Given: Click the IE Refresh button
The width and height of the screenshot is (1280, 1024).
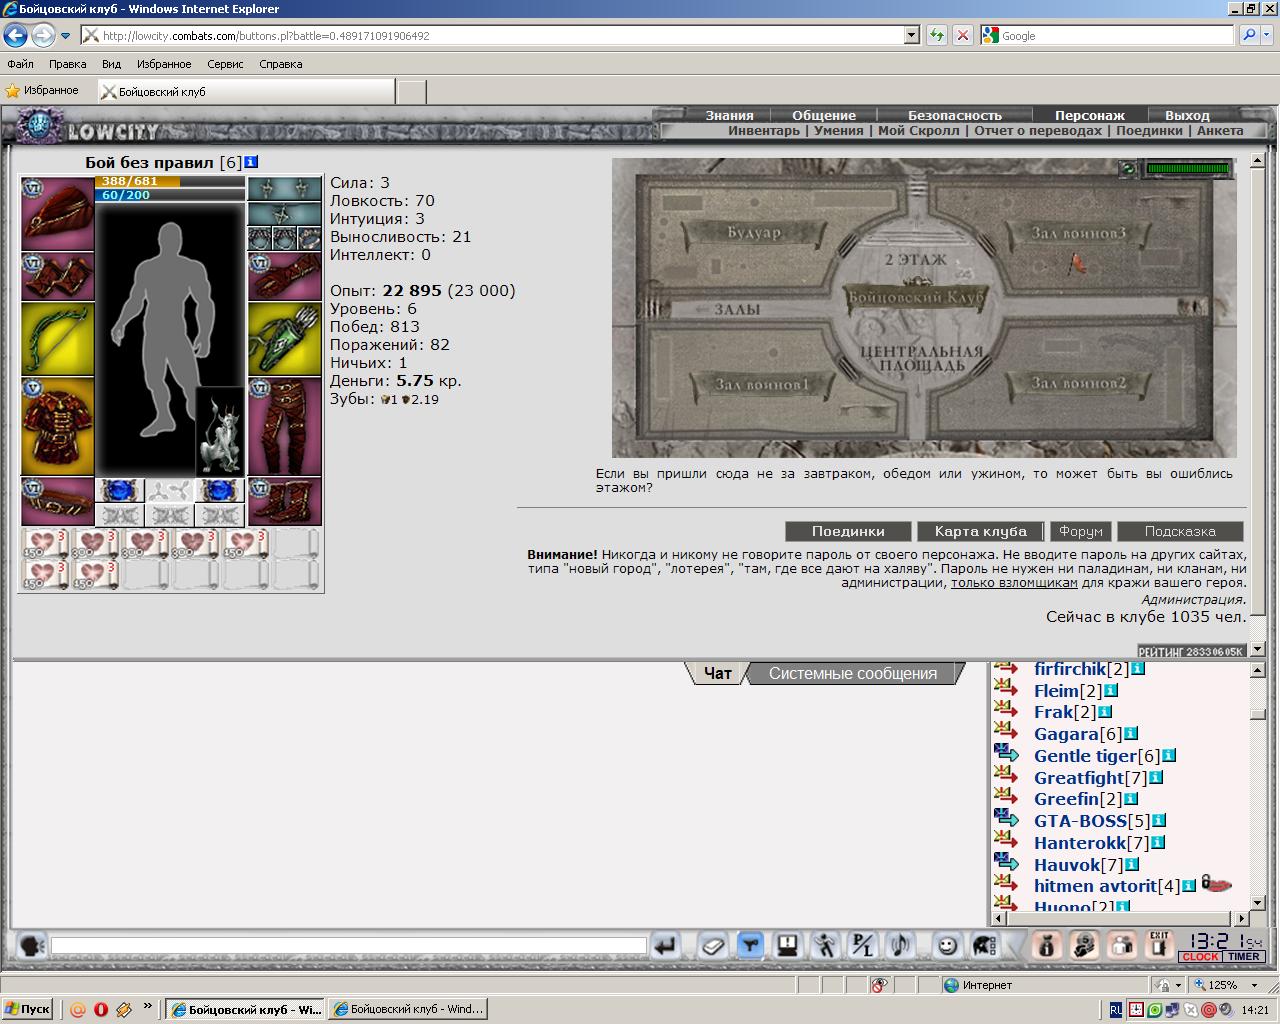Looking at the screenshot, I should pos(936,35).
